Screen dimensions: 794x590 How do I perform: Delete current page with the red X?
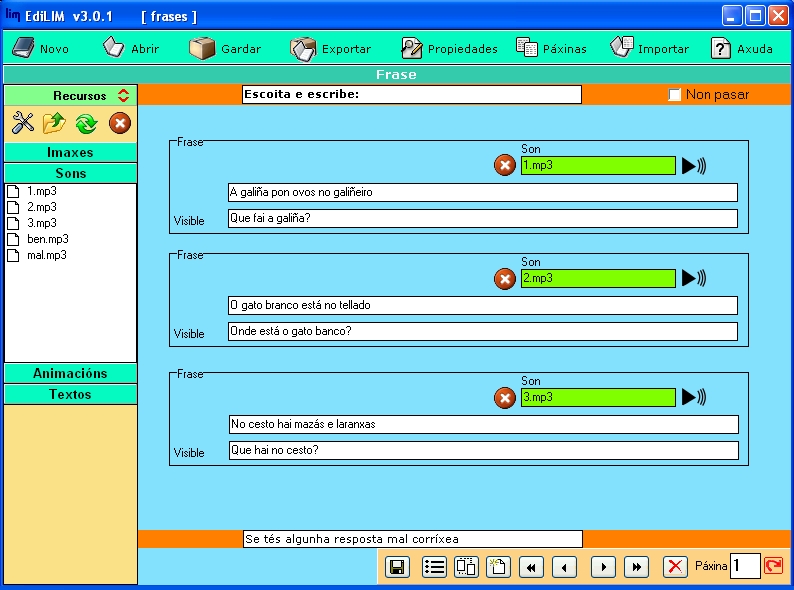676,567
